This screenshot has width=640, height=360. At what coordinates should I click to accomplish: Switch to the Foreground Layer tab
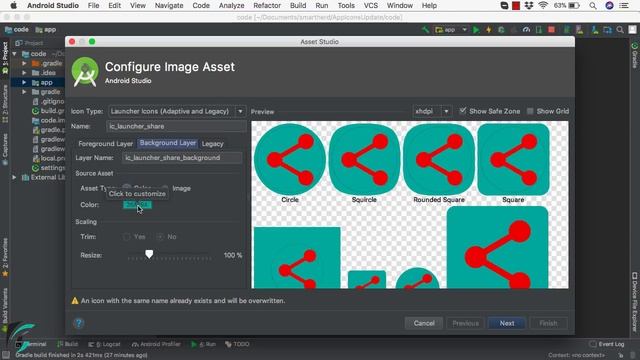(105, 144)
